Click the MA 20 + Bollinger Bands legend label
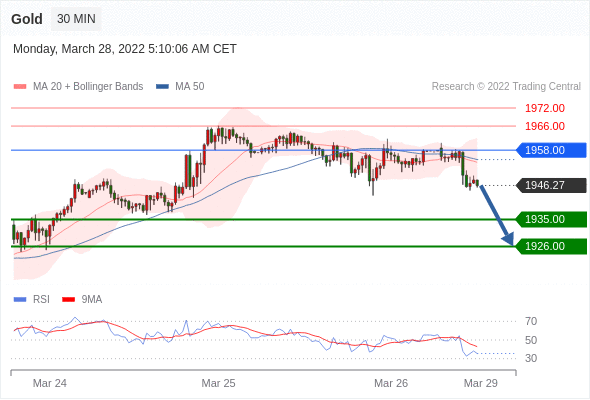 tap(88, 87)
